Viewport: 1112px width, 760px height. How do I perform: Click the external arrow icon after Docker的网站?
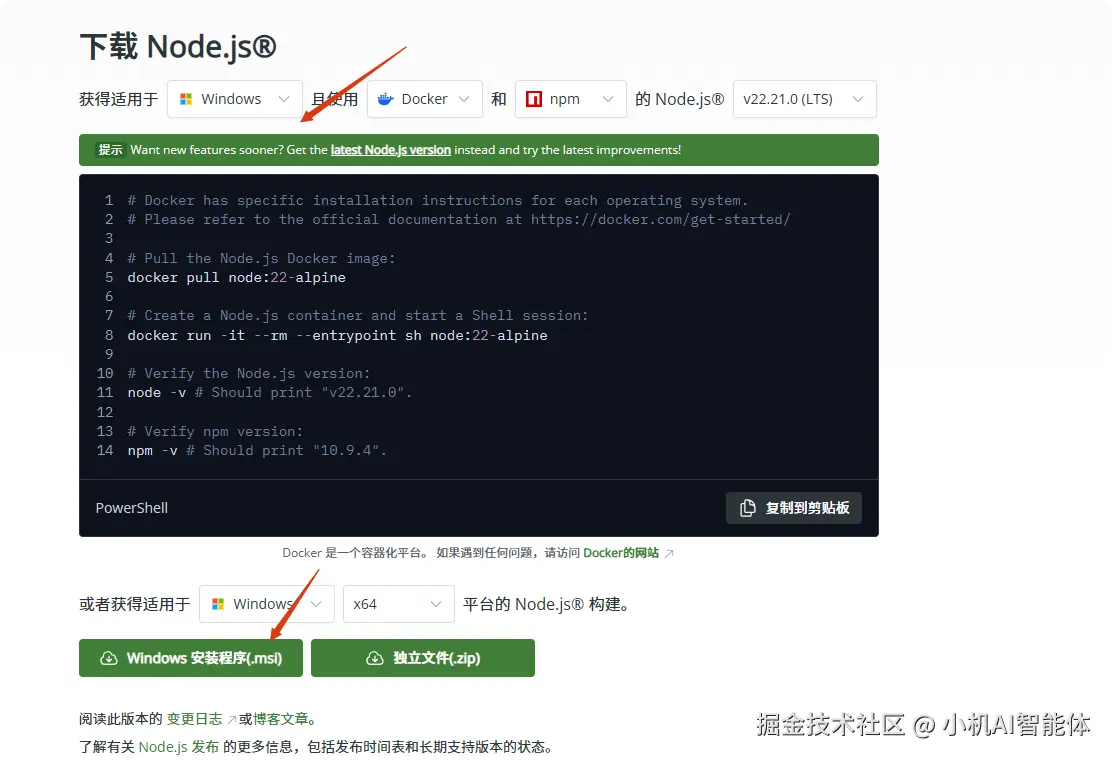pos(669,553)
